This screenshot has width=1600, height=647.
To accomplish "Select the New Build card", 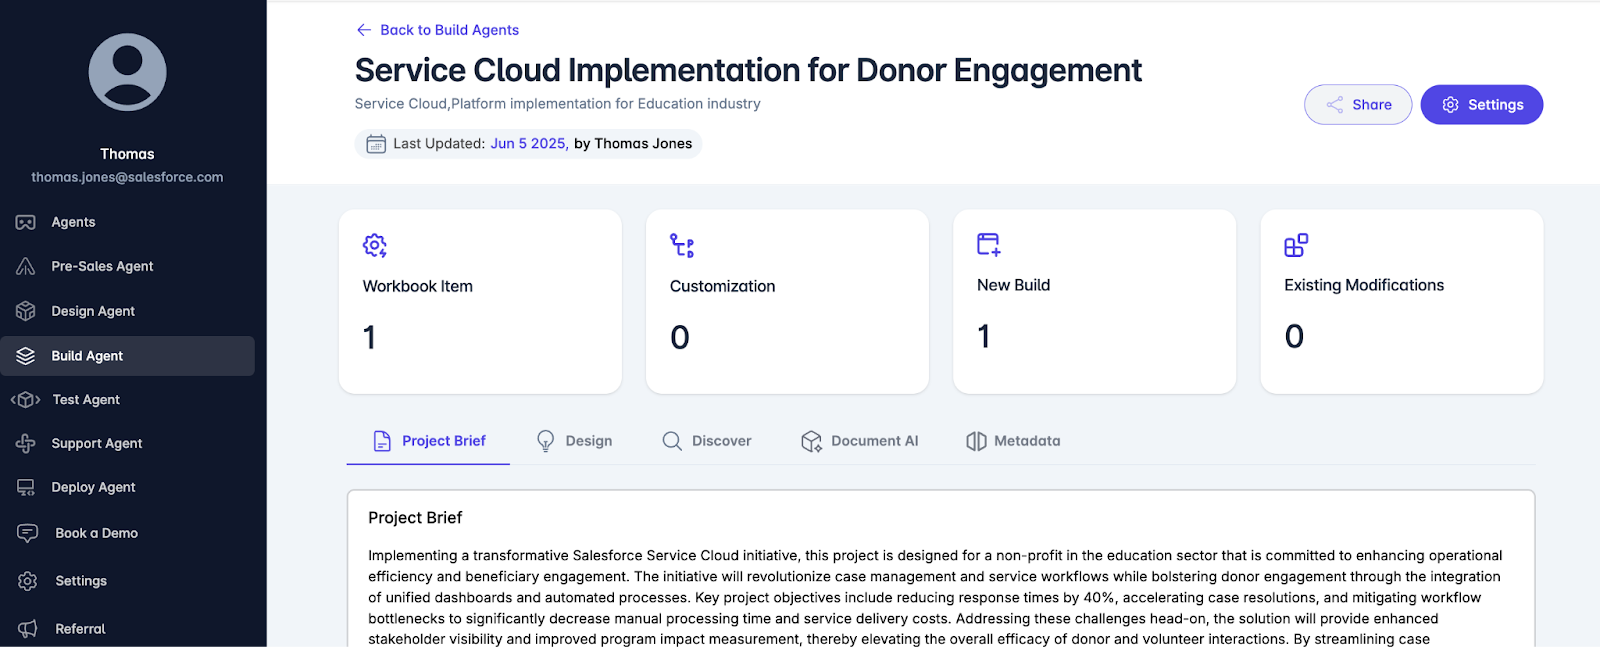I will 1094,301.
